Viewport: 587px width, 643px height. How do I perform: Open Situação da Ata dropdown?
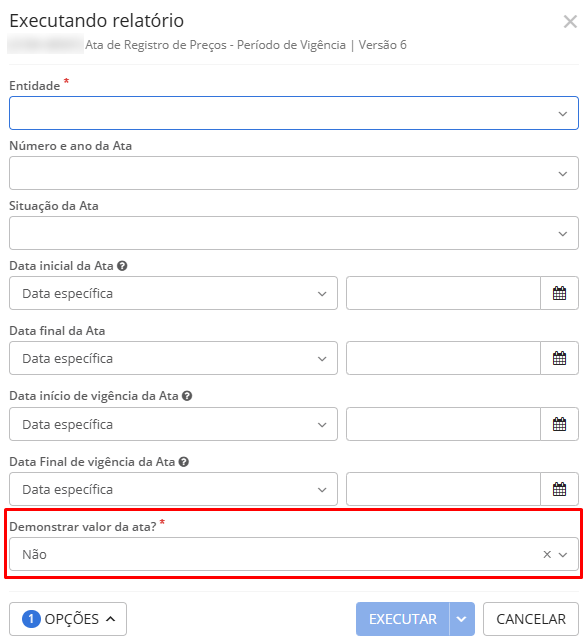pyautogui.click(x=294, y=233)
